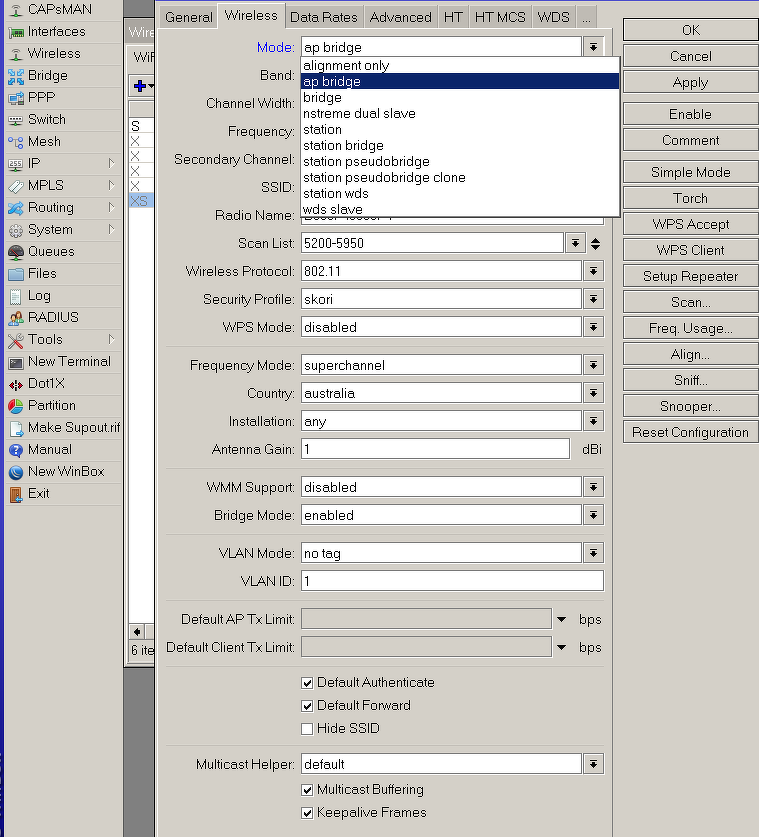Screen dimensions: 759x837
Task: Click the VLAN ID input field
Action: [x=453, y=581]
